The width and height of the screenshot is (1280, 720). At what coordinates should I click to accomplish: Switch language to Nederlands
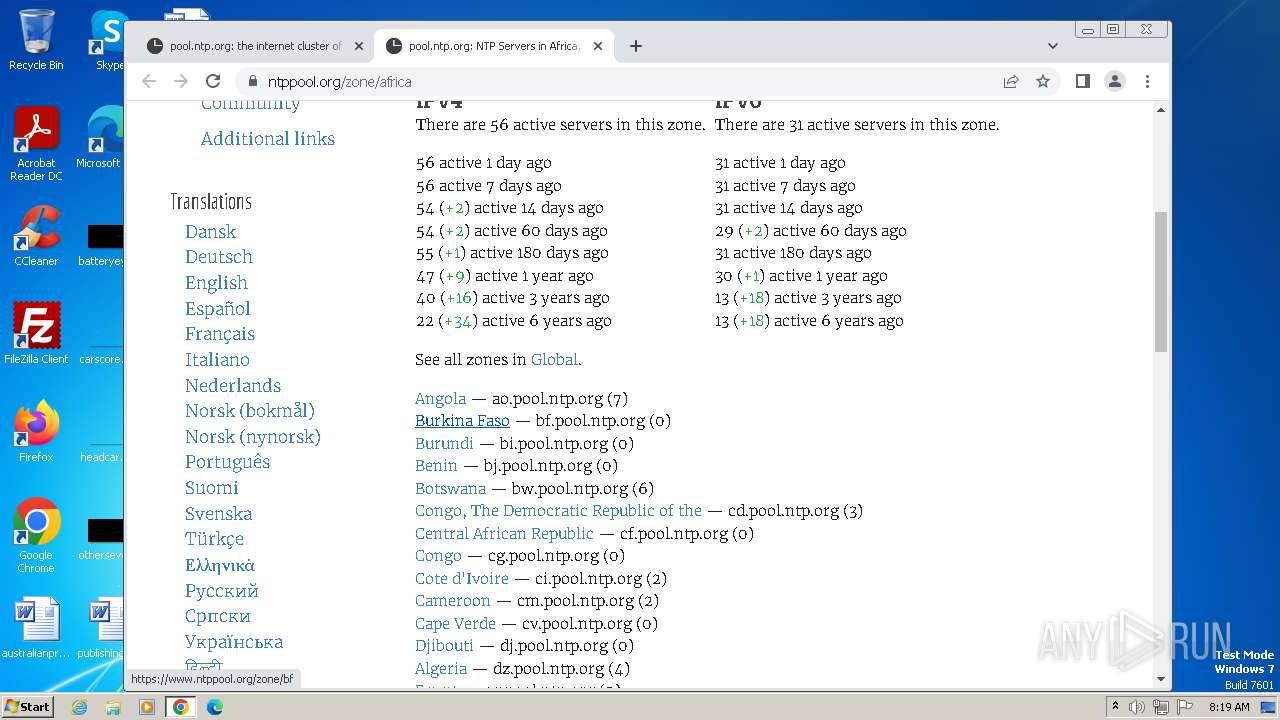pyautogui.click(x=233, y=386)
